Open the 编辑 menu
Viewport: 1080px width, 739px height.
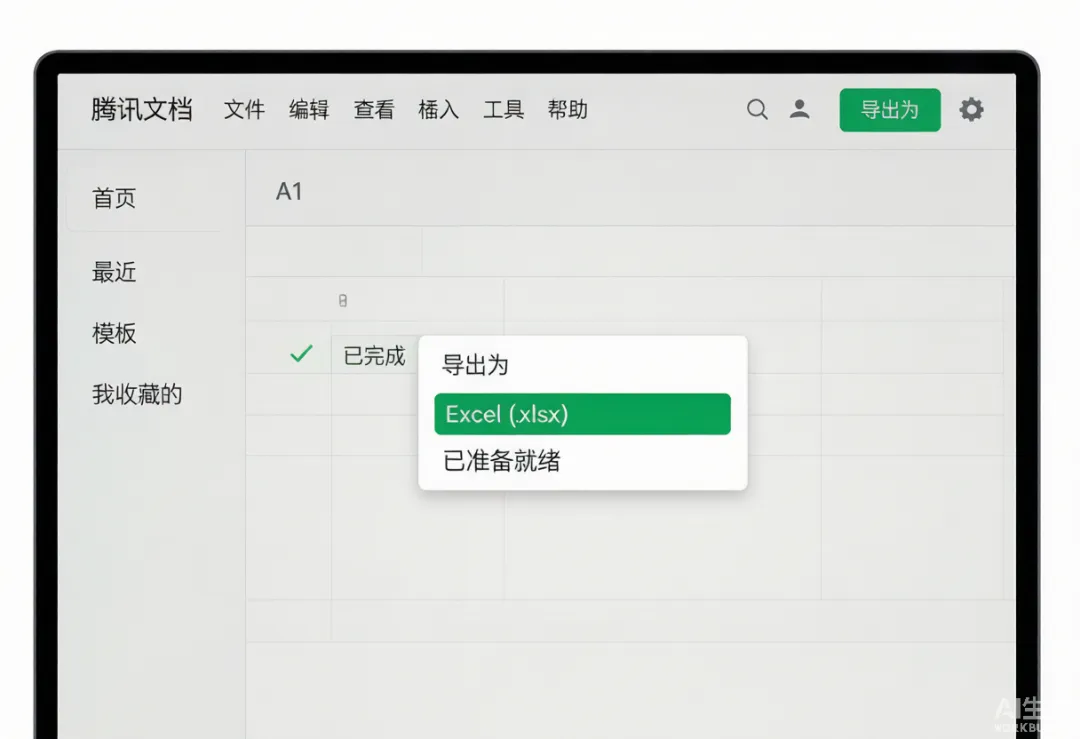(x=309, y=110)
